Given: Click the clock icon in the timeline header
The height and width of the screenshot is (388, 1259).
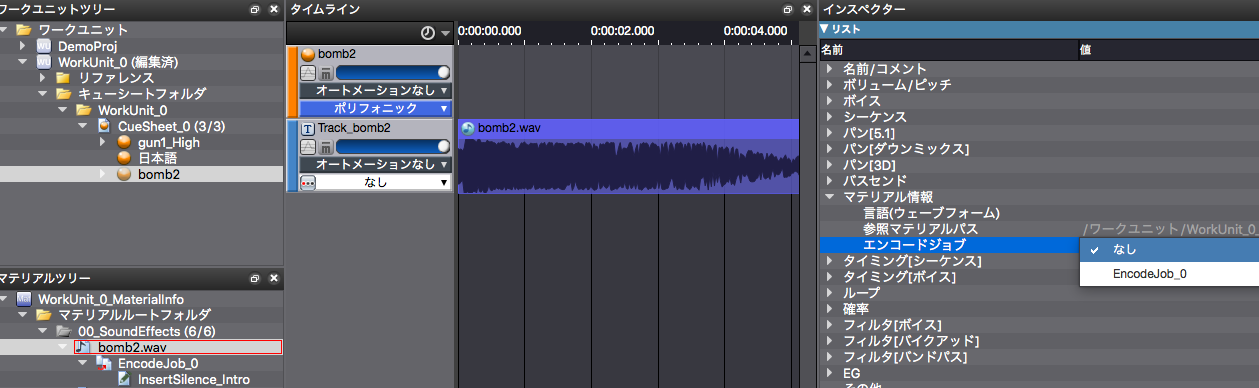Looking at the screenshot, I should (x=428, y=33).
